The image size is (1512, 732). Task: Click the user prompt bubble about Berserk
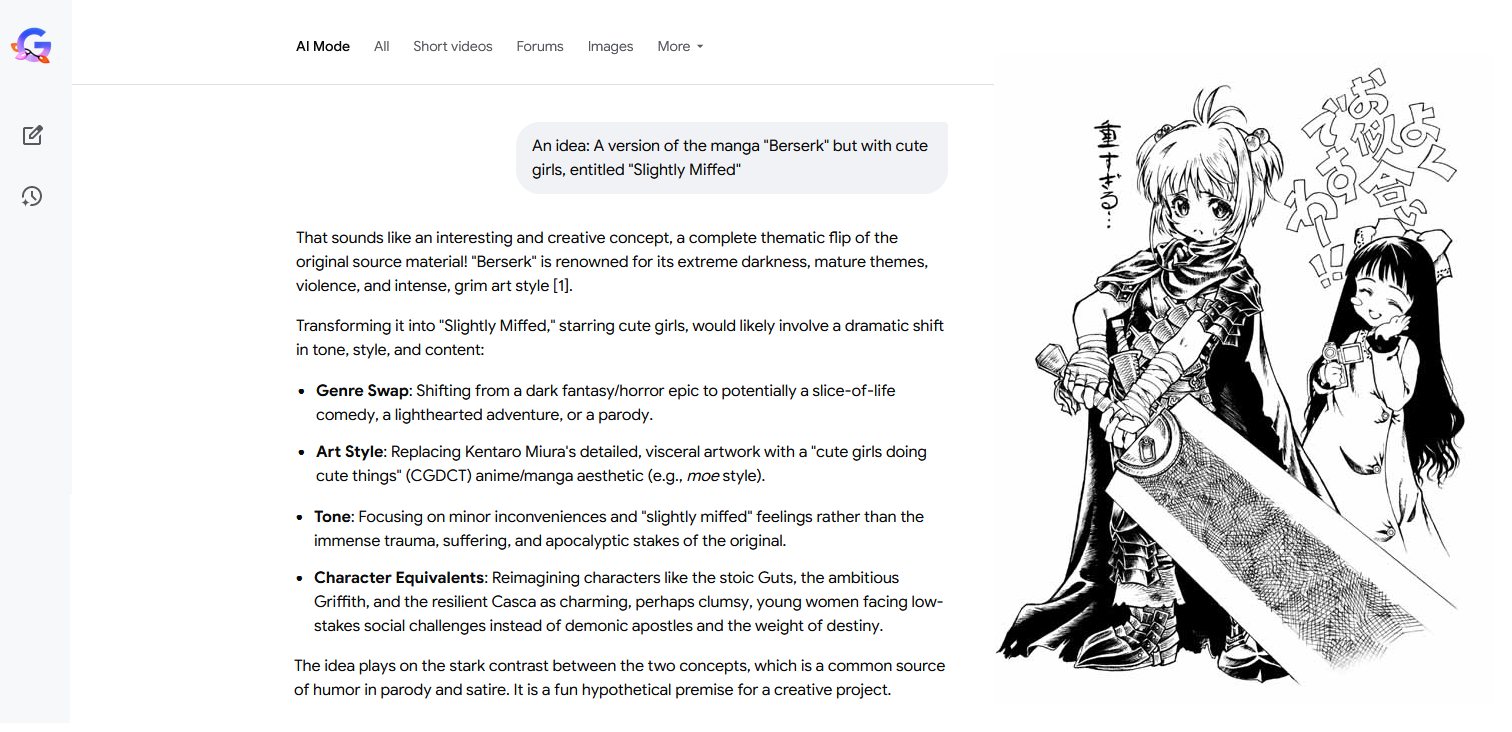tap(732, 158)
